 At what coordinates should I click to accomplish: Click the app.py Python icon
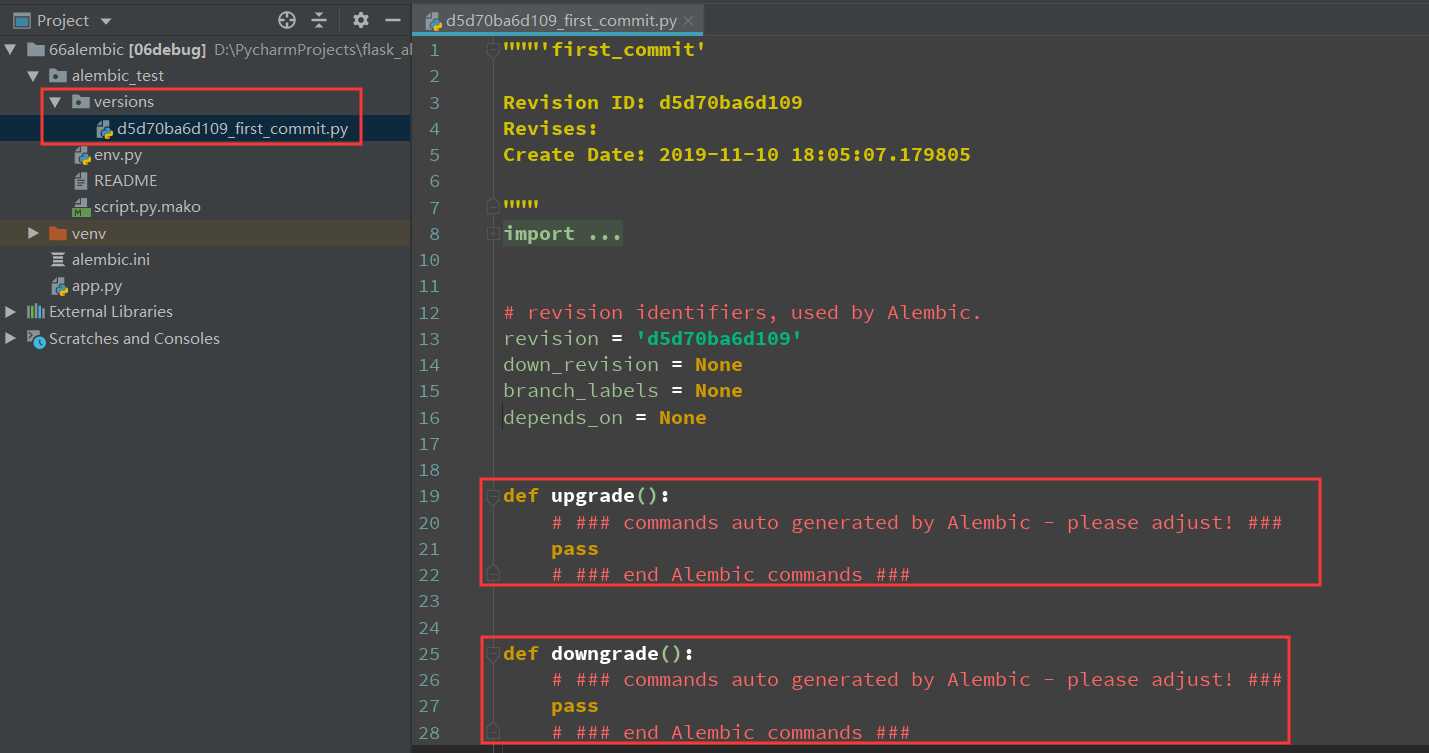pyautogui.click(x=59, y=286)
